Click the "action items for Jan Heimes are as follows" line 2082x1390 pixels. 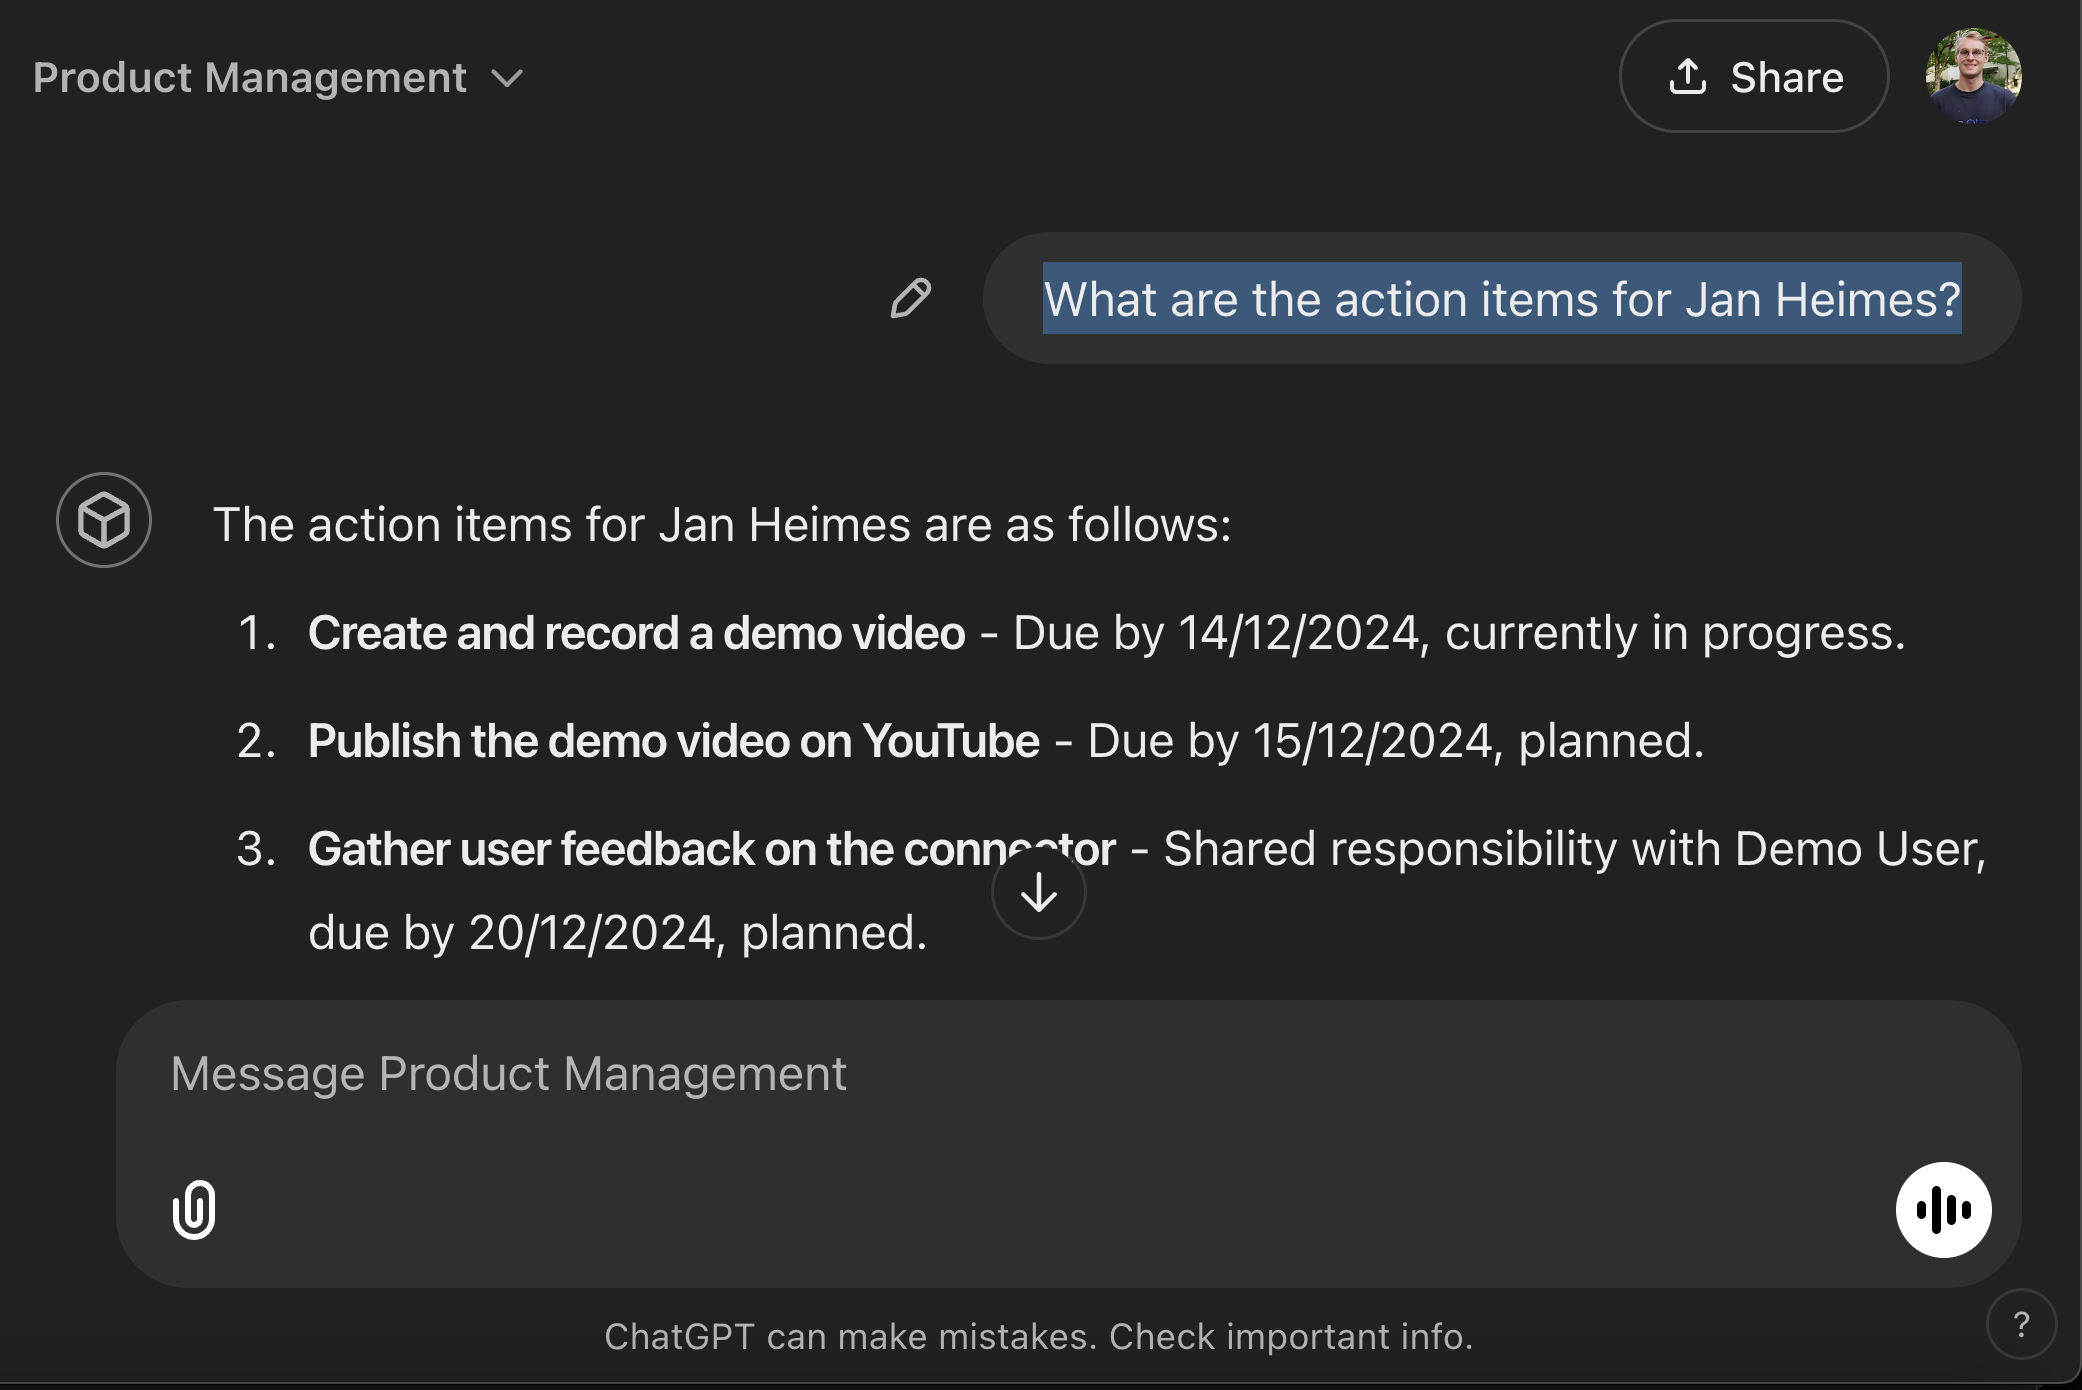tap(722, 525)
